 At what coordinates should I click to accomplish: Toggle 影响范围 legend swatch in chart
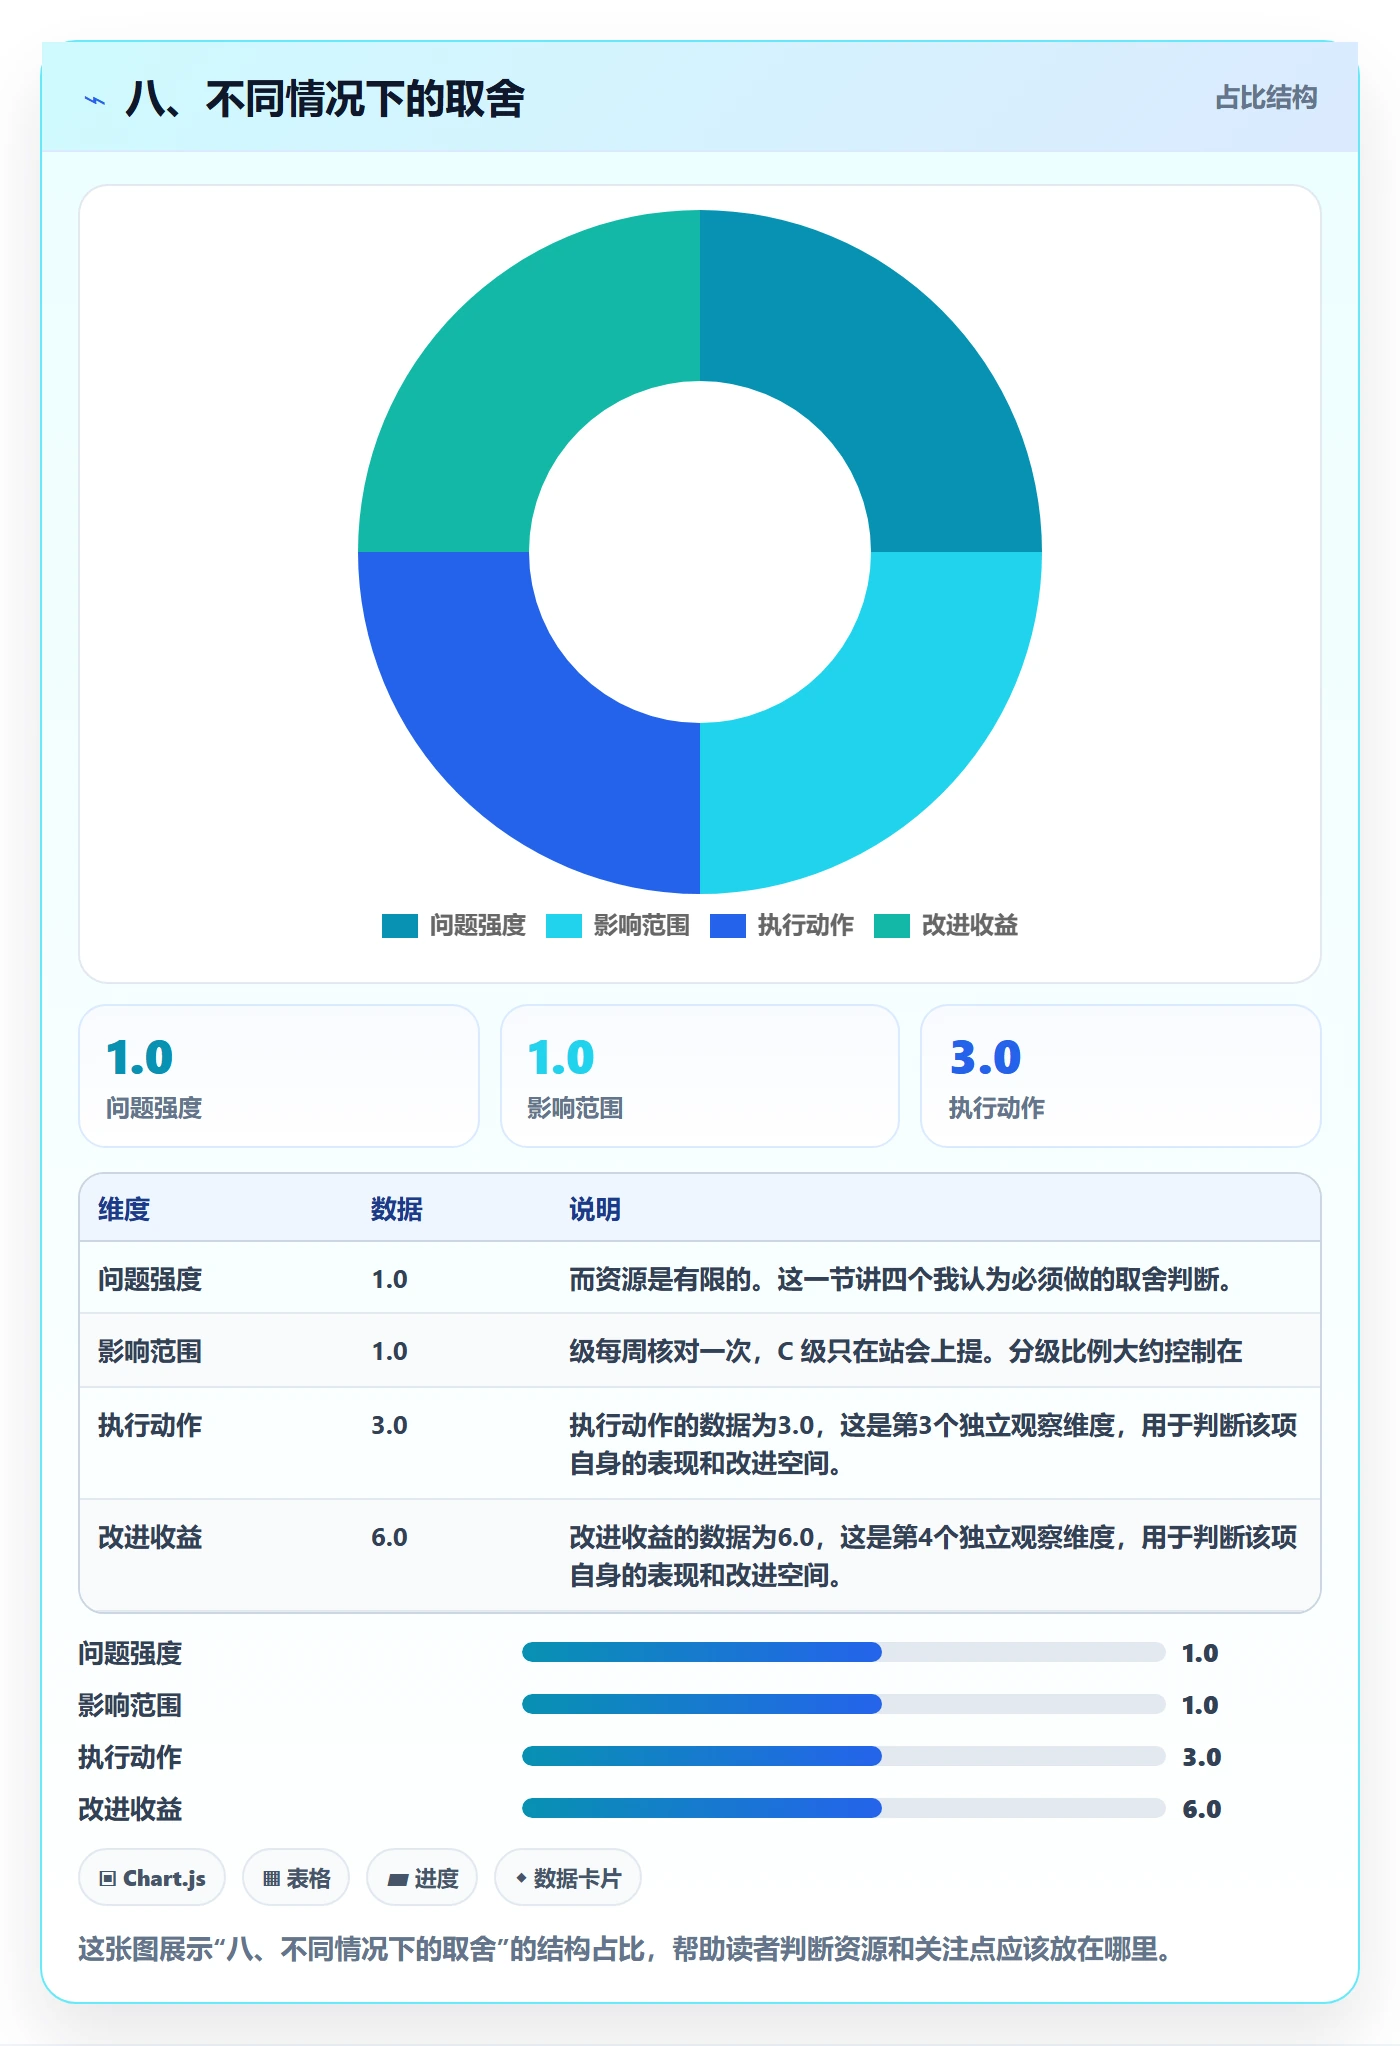coord(563,926)
